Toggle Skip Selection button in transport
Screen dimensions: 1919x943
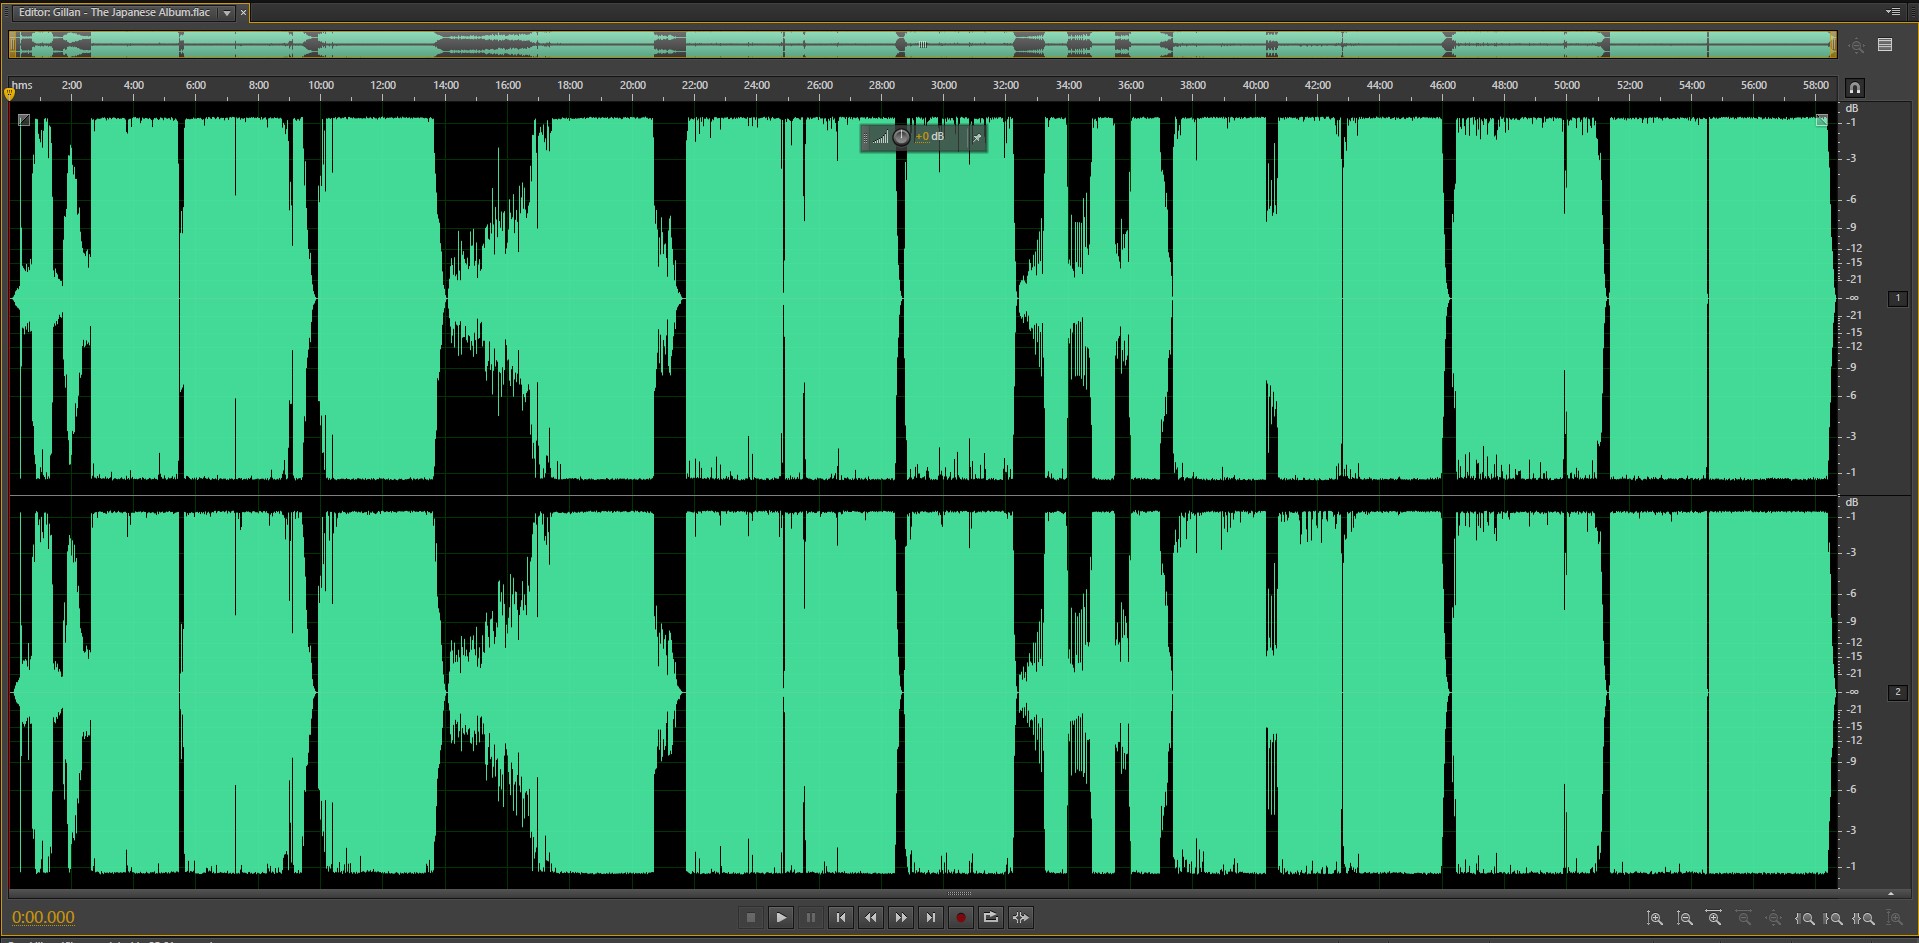click(1020, 917)
